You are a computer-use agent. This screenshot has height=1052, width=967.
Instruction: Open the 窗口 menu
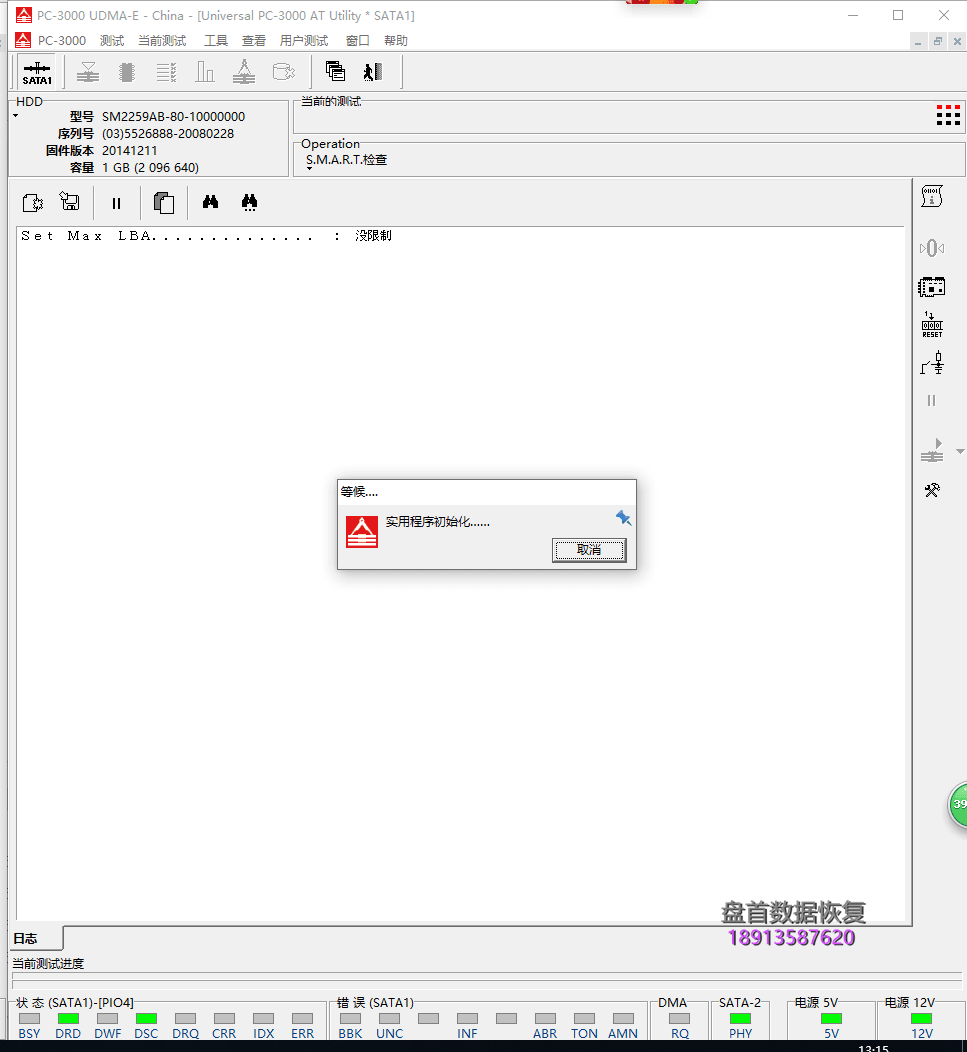pyautogui.click(x=358, y=41)
